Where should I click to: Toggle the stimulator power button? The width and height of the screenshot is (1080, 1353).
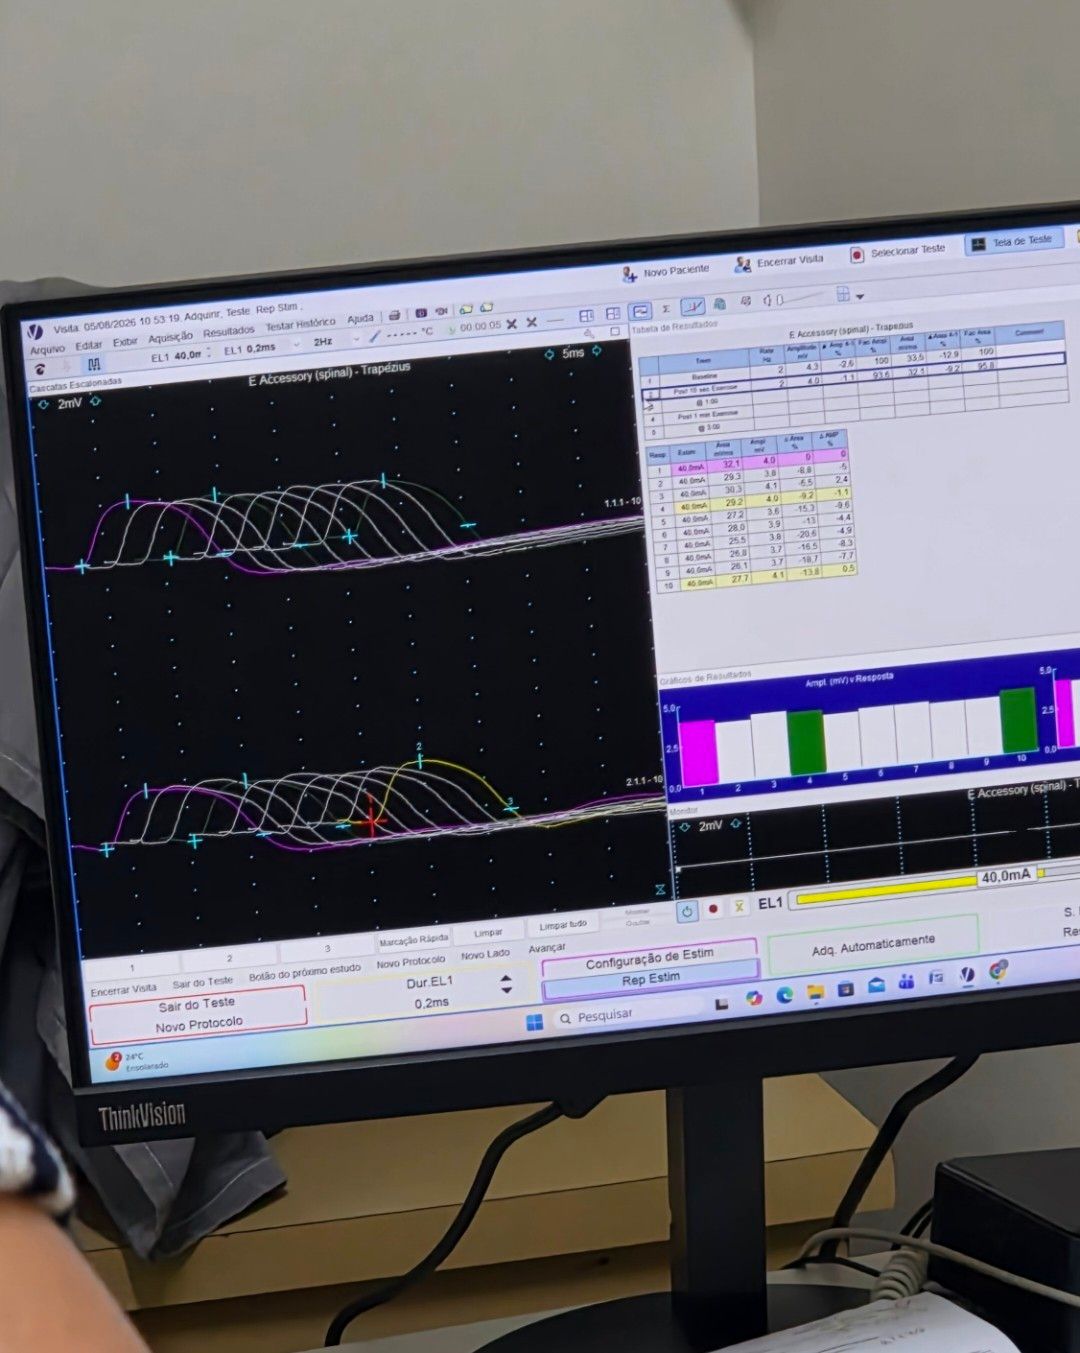point(687,911)
